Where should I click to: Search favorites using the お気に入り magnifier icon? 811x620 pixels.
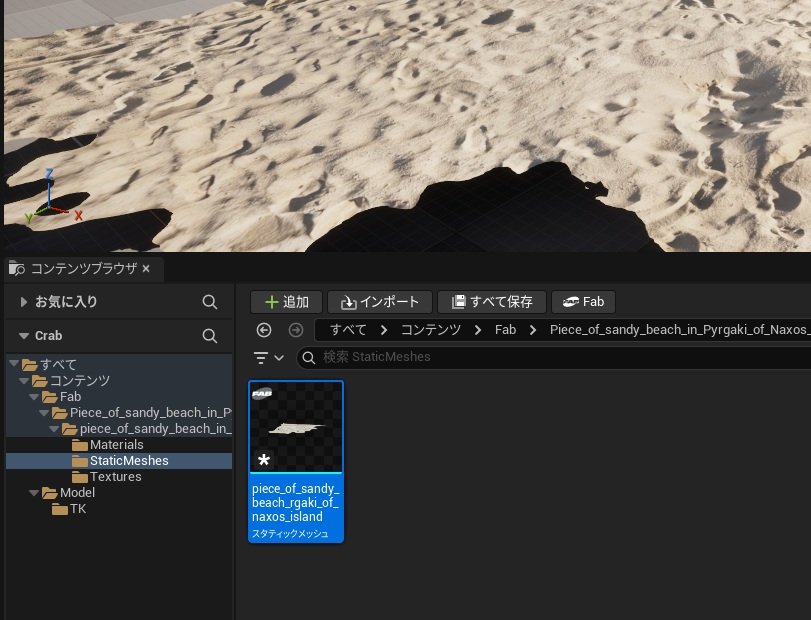coord(210,302)
